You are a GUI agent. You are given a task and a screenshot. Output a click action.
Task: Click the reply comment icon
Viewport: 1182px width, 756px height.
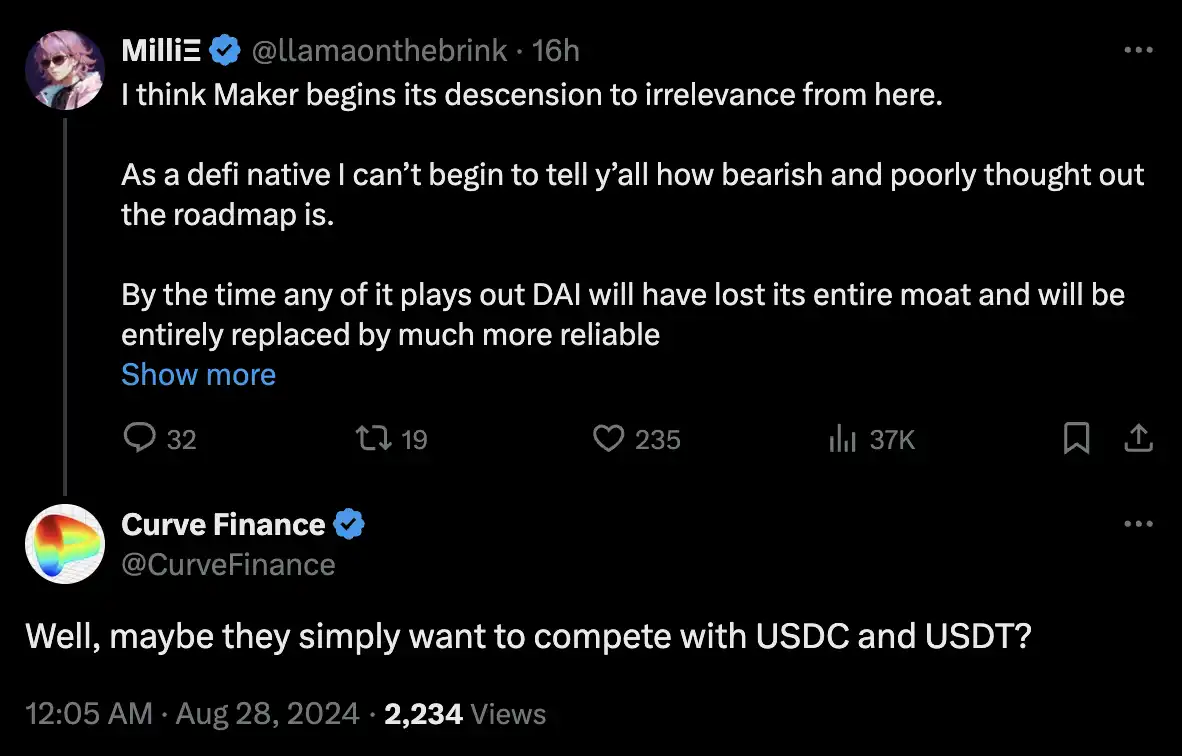click(x=140, y=438)
